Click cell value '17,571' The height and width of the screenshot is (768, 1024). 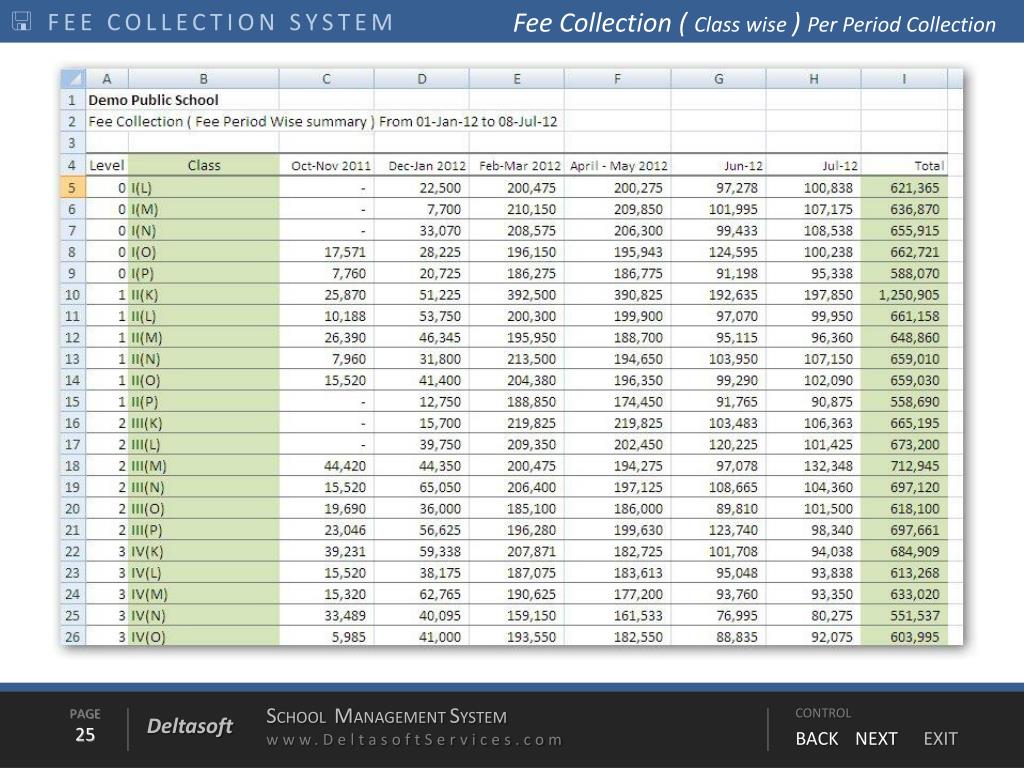327,252
